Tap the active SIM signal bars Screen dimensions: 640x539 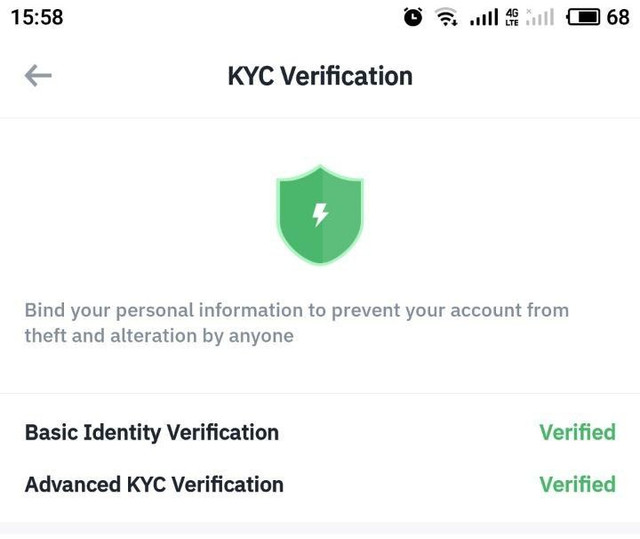tap(484, 17)
